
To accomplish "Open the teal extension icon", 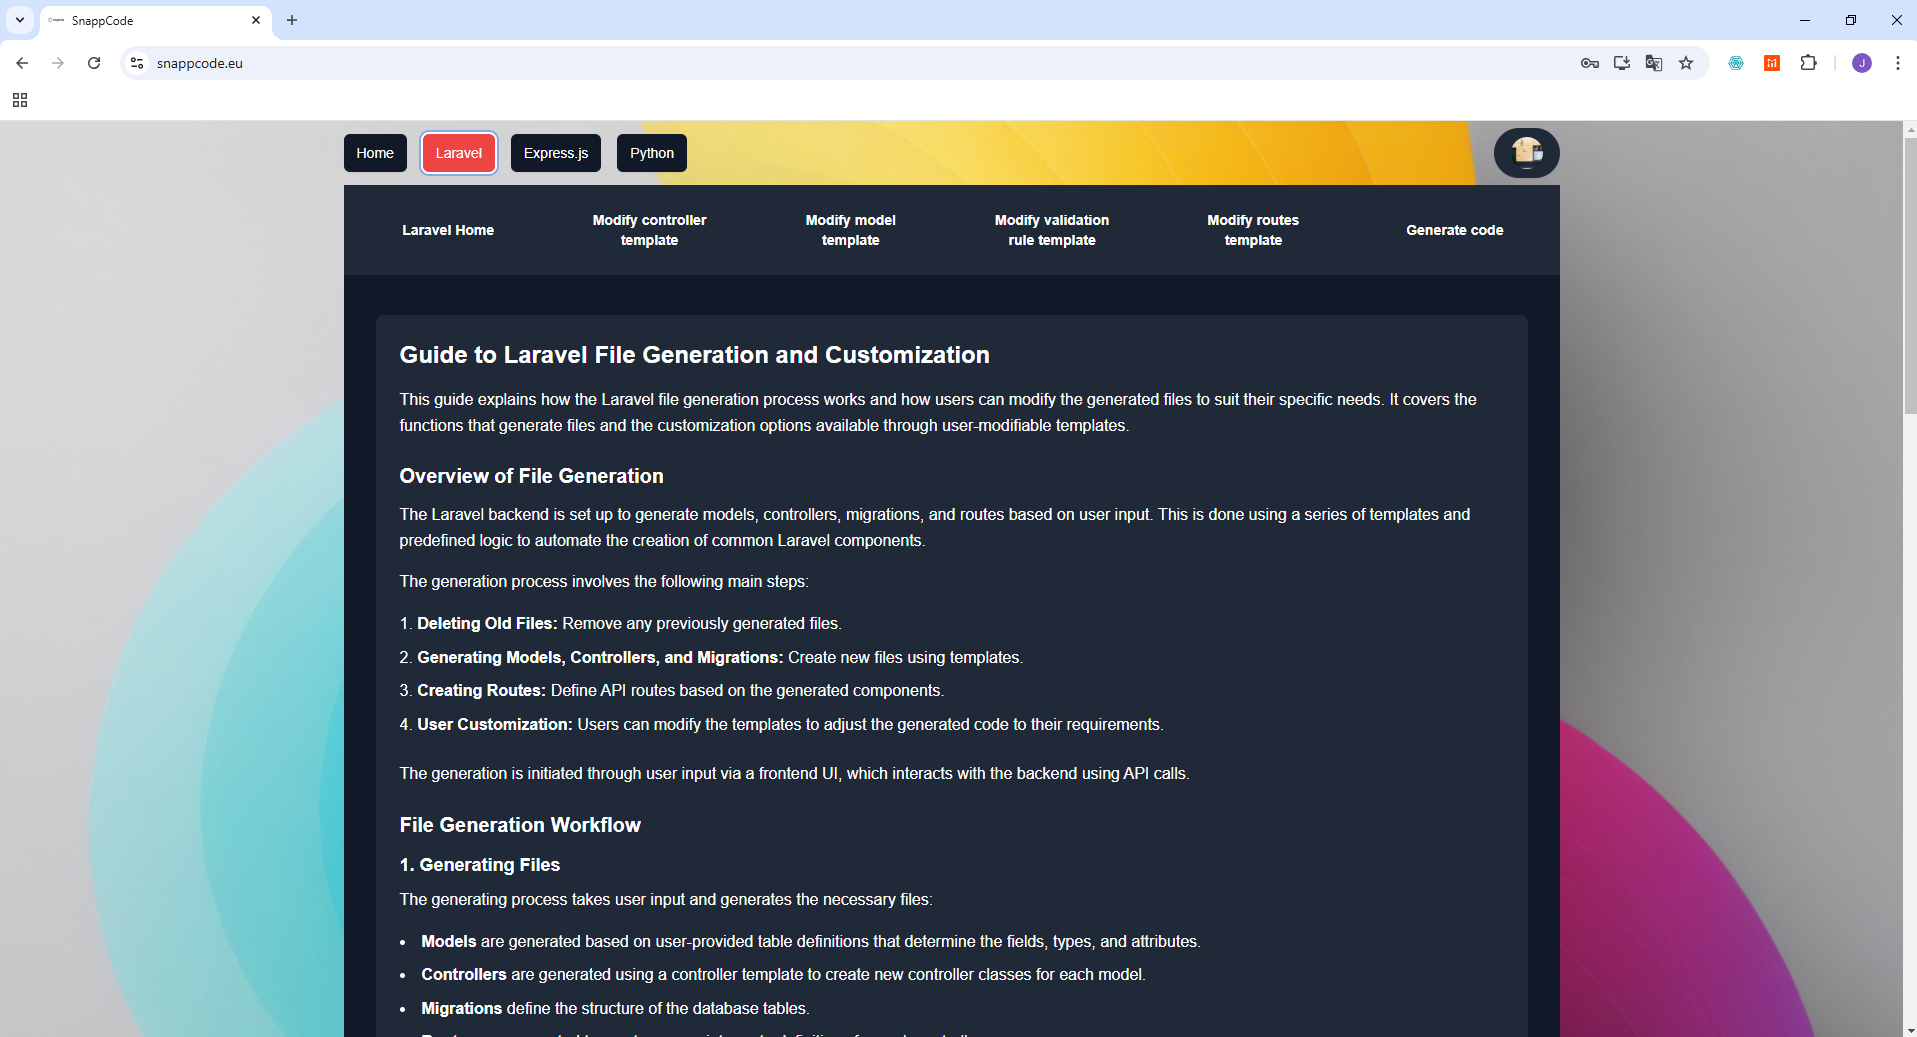I will [1736, 63].
